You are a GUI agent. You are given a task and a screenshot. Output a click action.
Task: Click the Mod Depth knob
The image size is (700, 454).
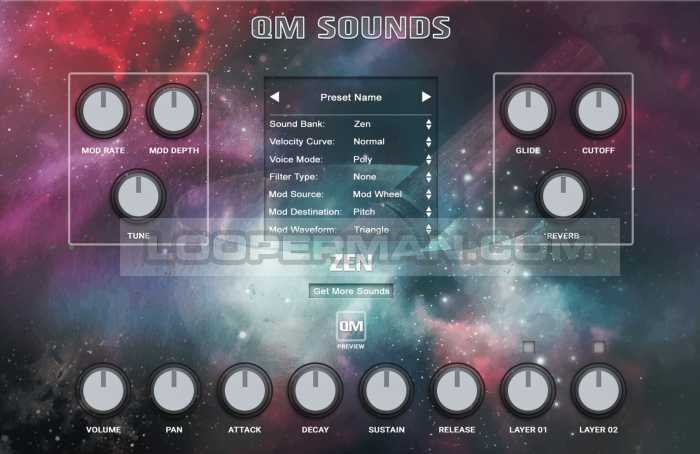point(173,111)
